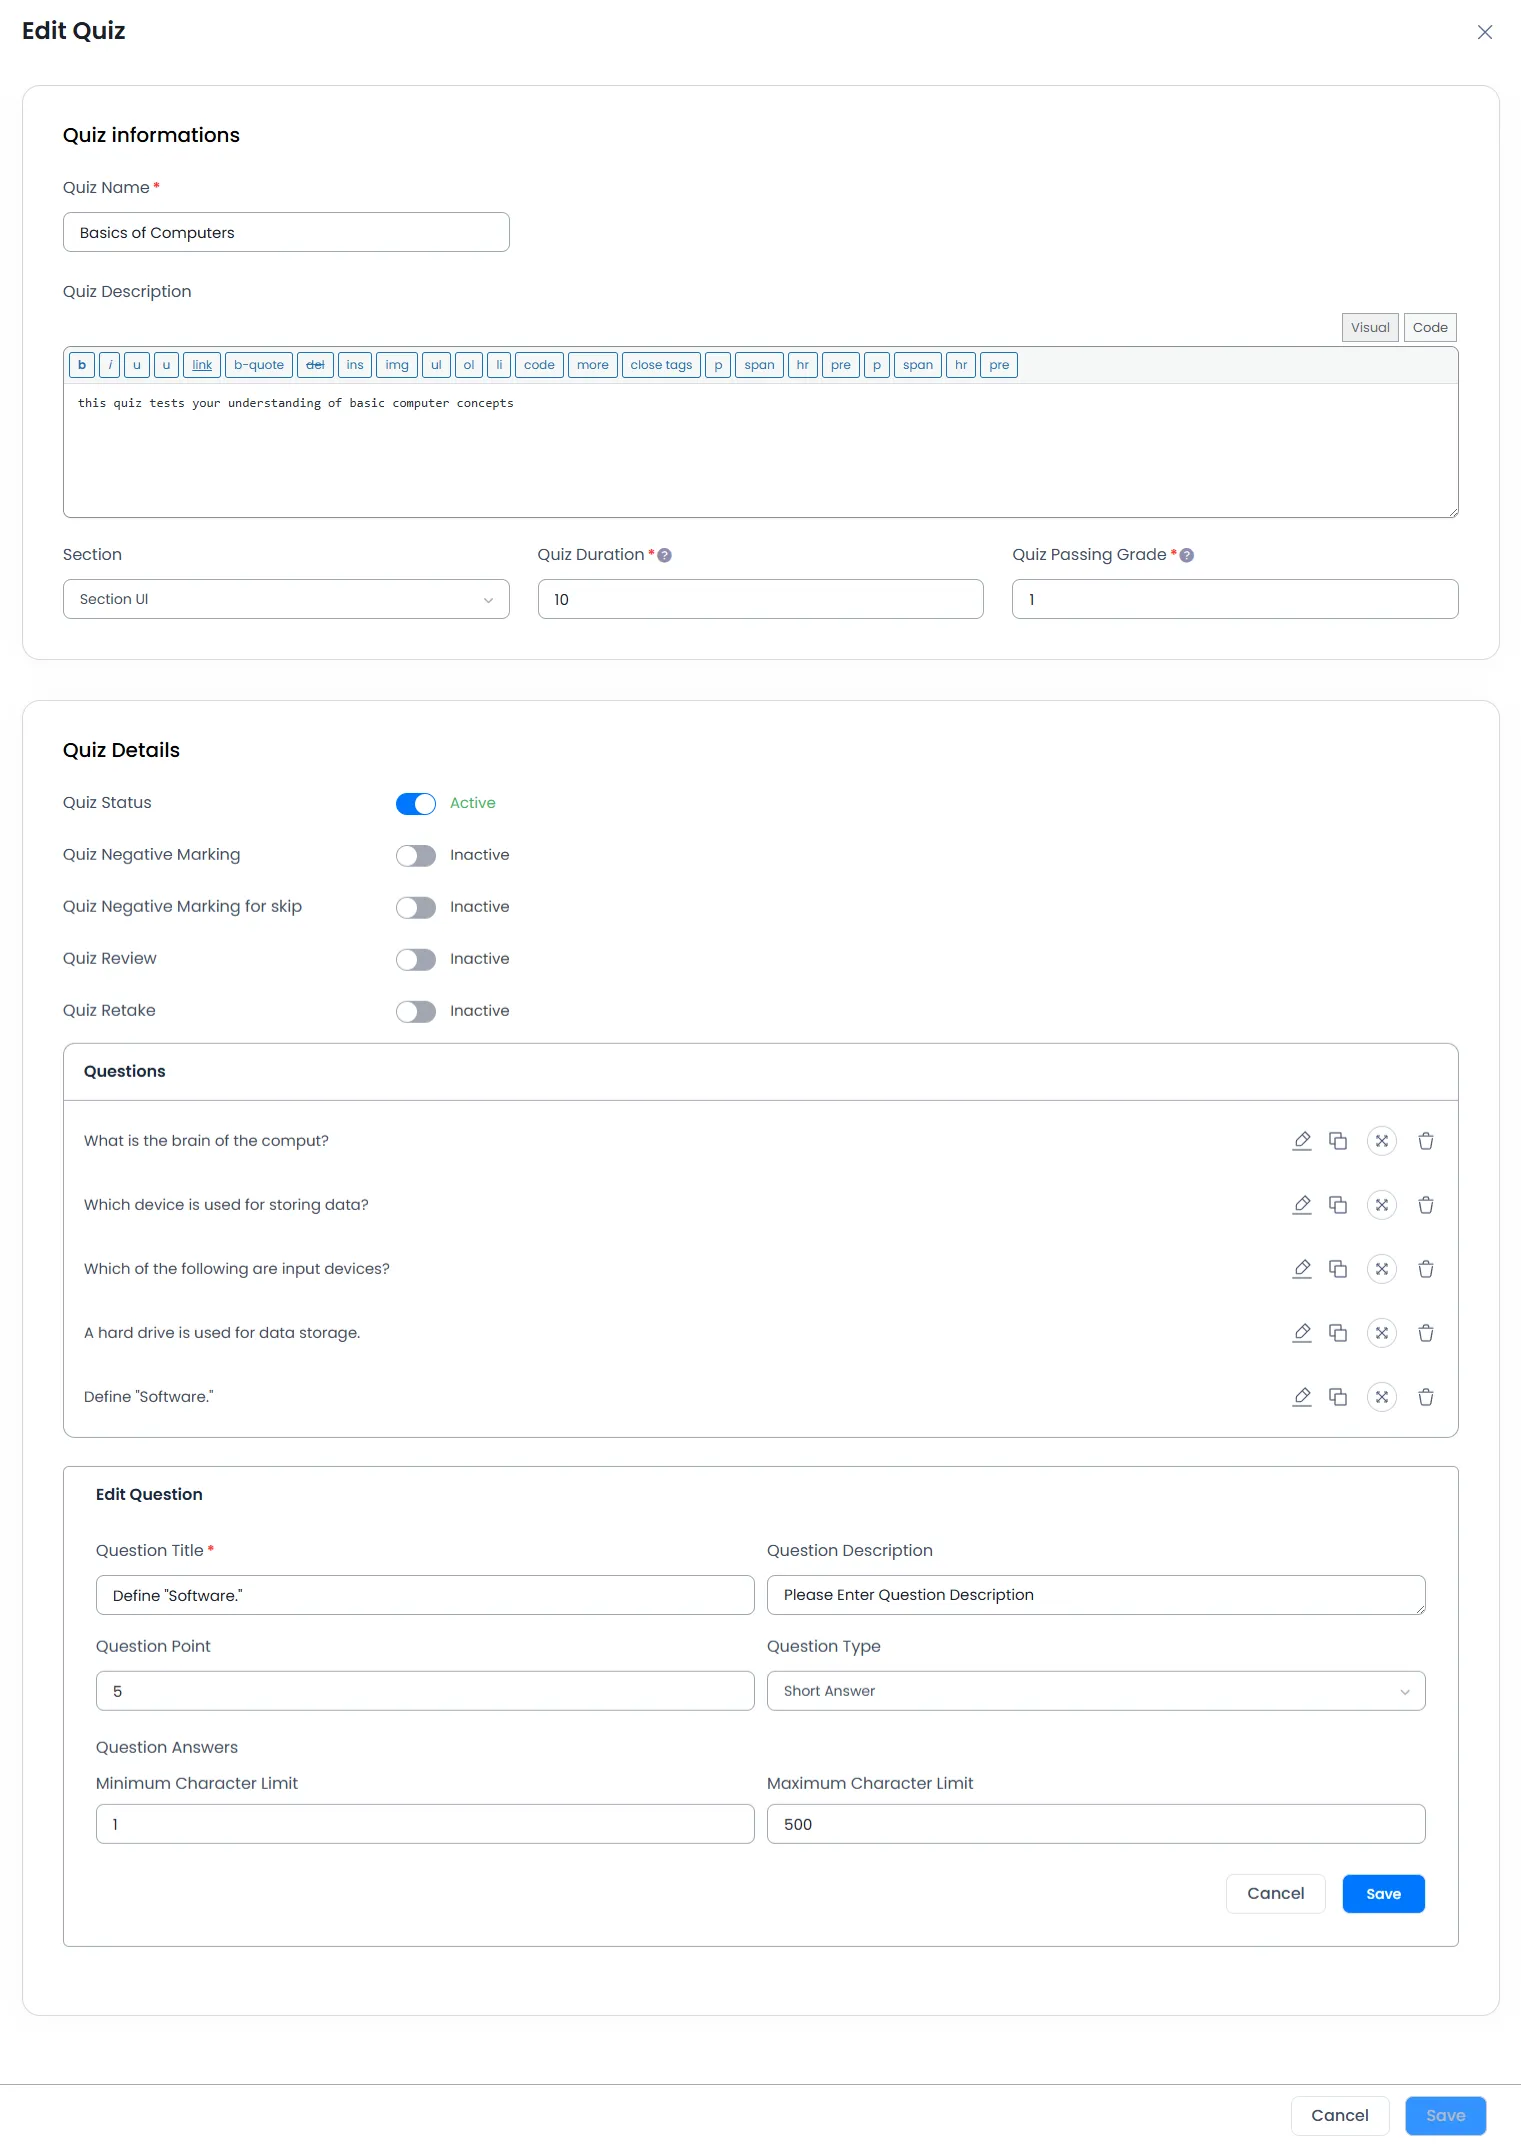The width and height of the screenshot is (1521, 2145).
Task: Save the edited question
Action: click(x=1383, y=1894)
